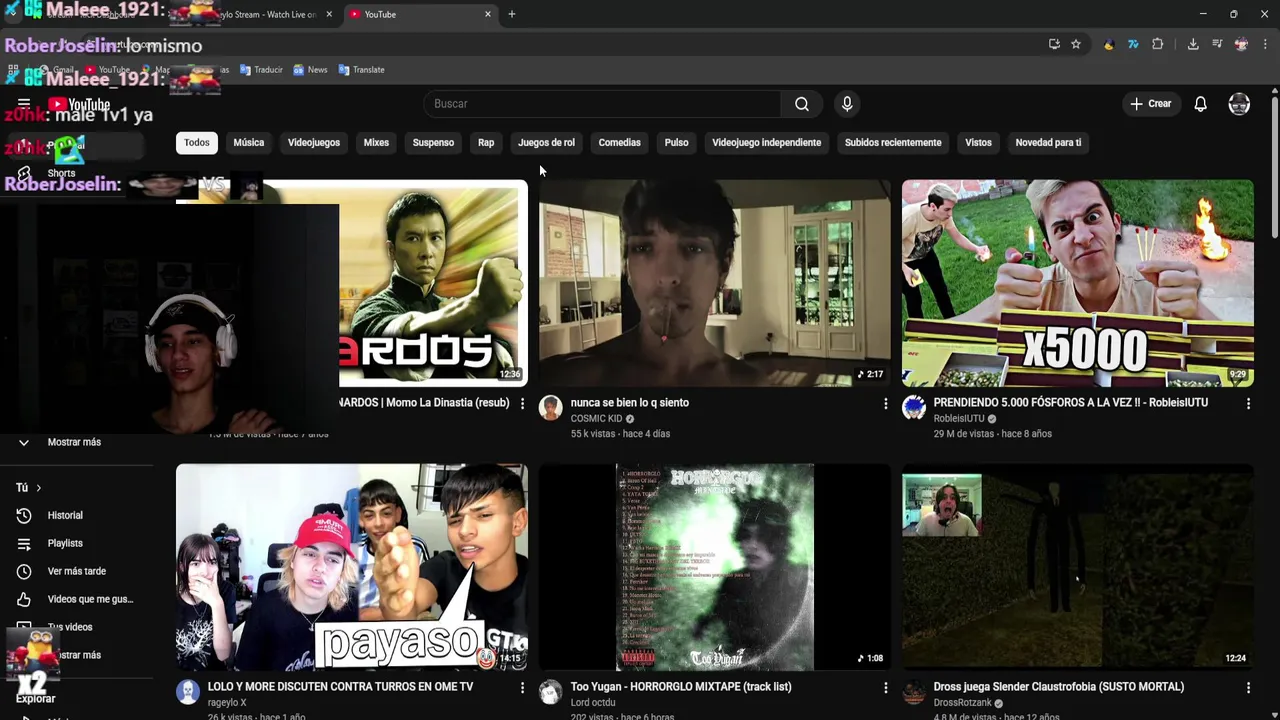Select the Todos filter chip
This screenshot has height=720, width=1280.
click(197, 142)
